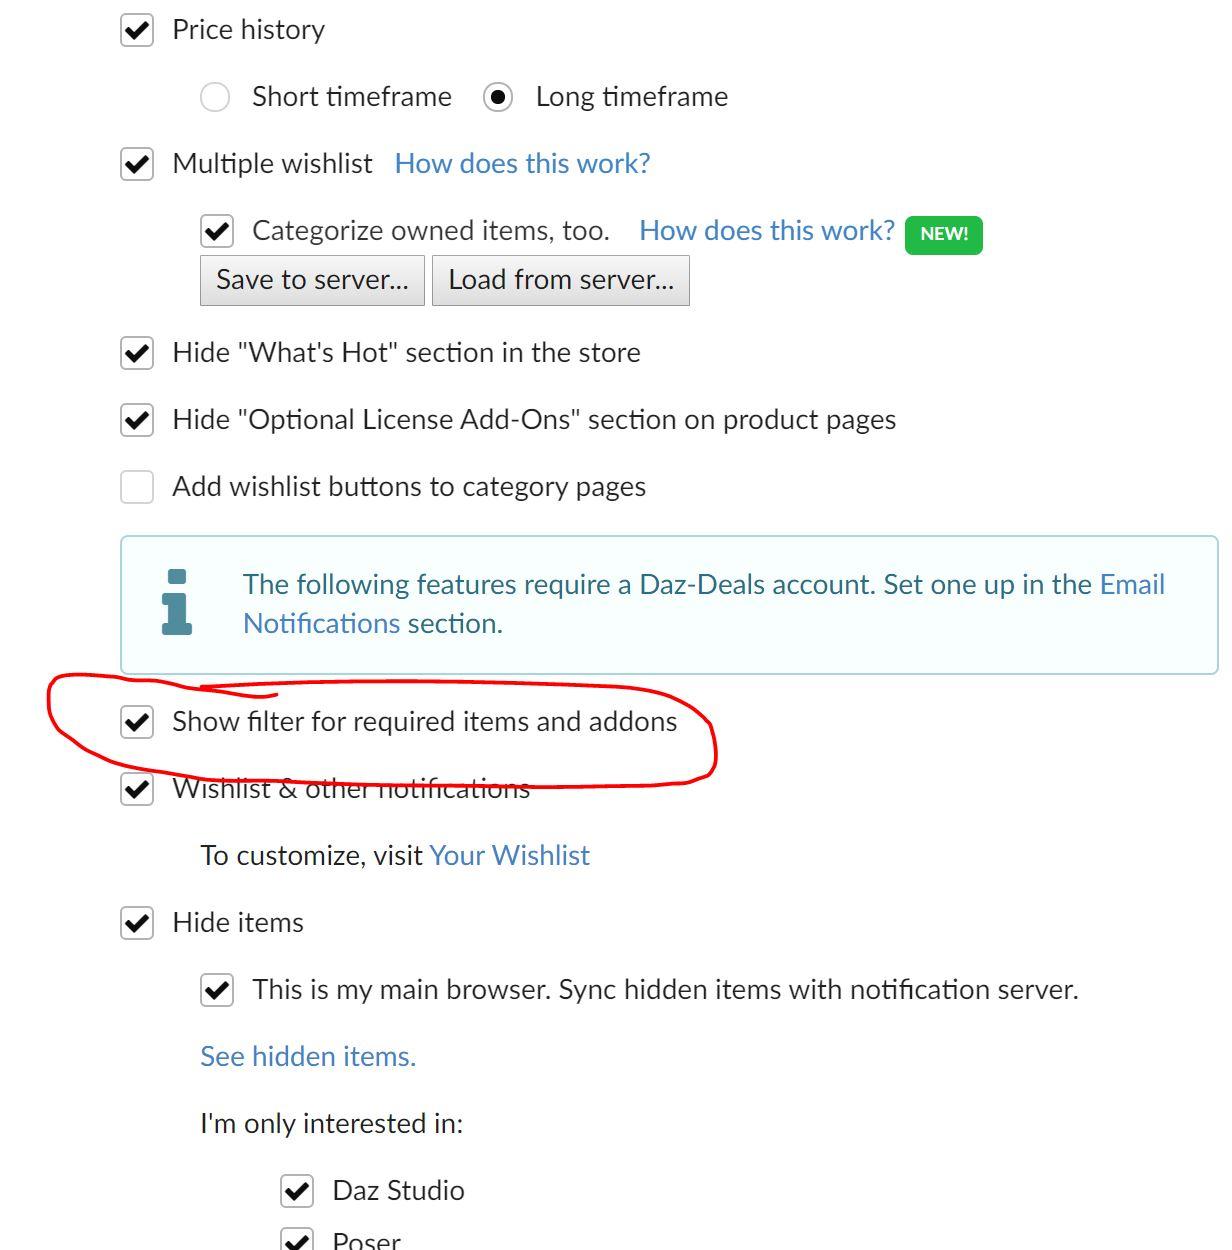Toggle Hide "What's Hot" section checkbox
Viewport: 1232px width, 1250px height.
click(x=137, y=353)
